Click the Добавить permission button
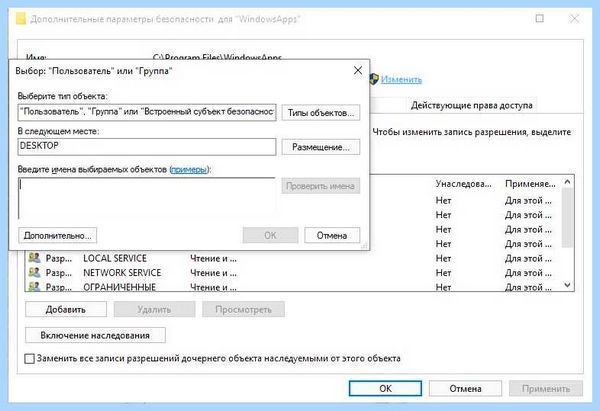The height and width of the screenshot is (411, 600). pos(66,309)
